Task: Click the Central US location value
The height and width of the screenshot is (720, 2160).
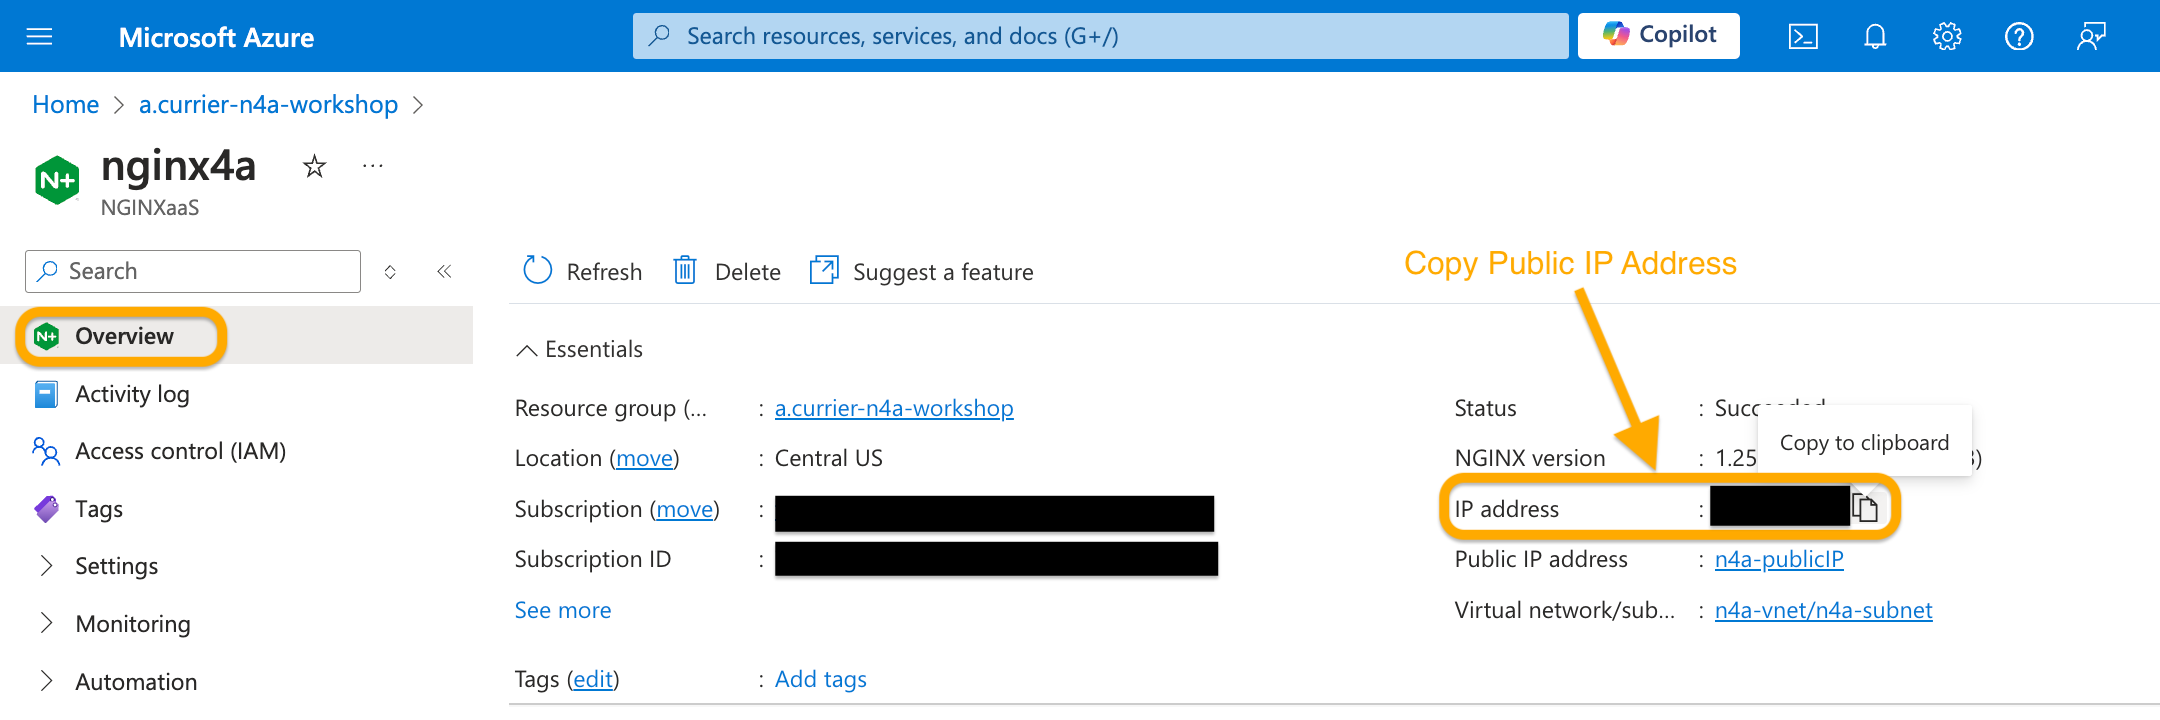Action: tap(829, 458)
